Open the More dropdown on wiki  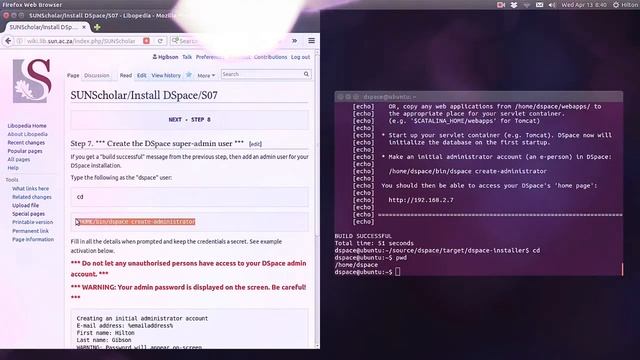pos(206,76)
